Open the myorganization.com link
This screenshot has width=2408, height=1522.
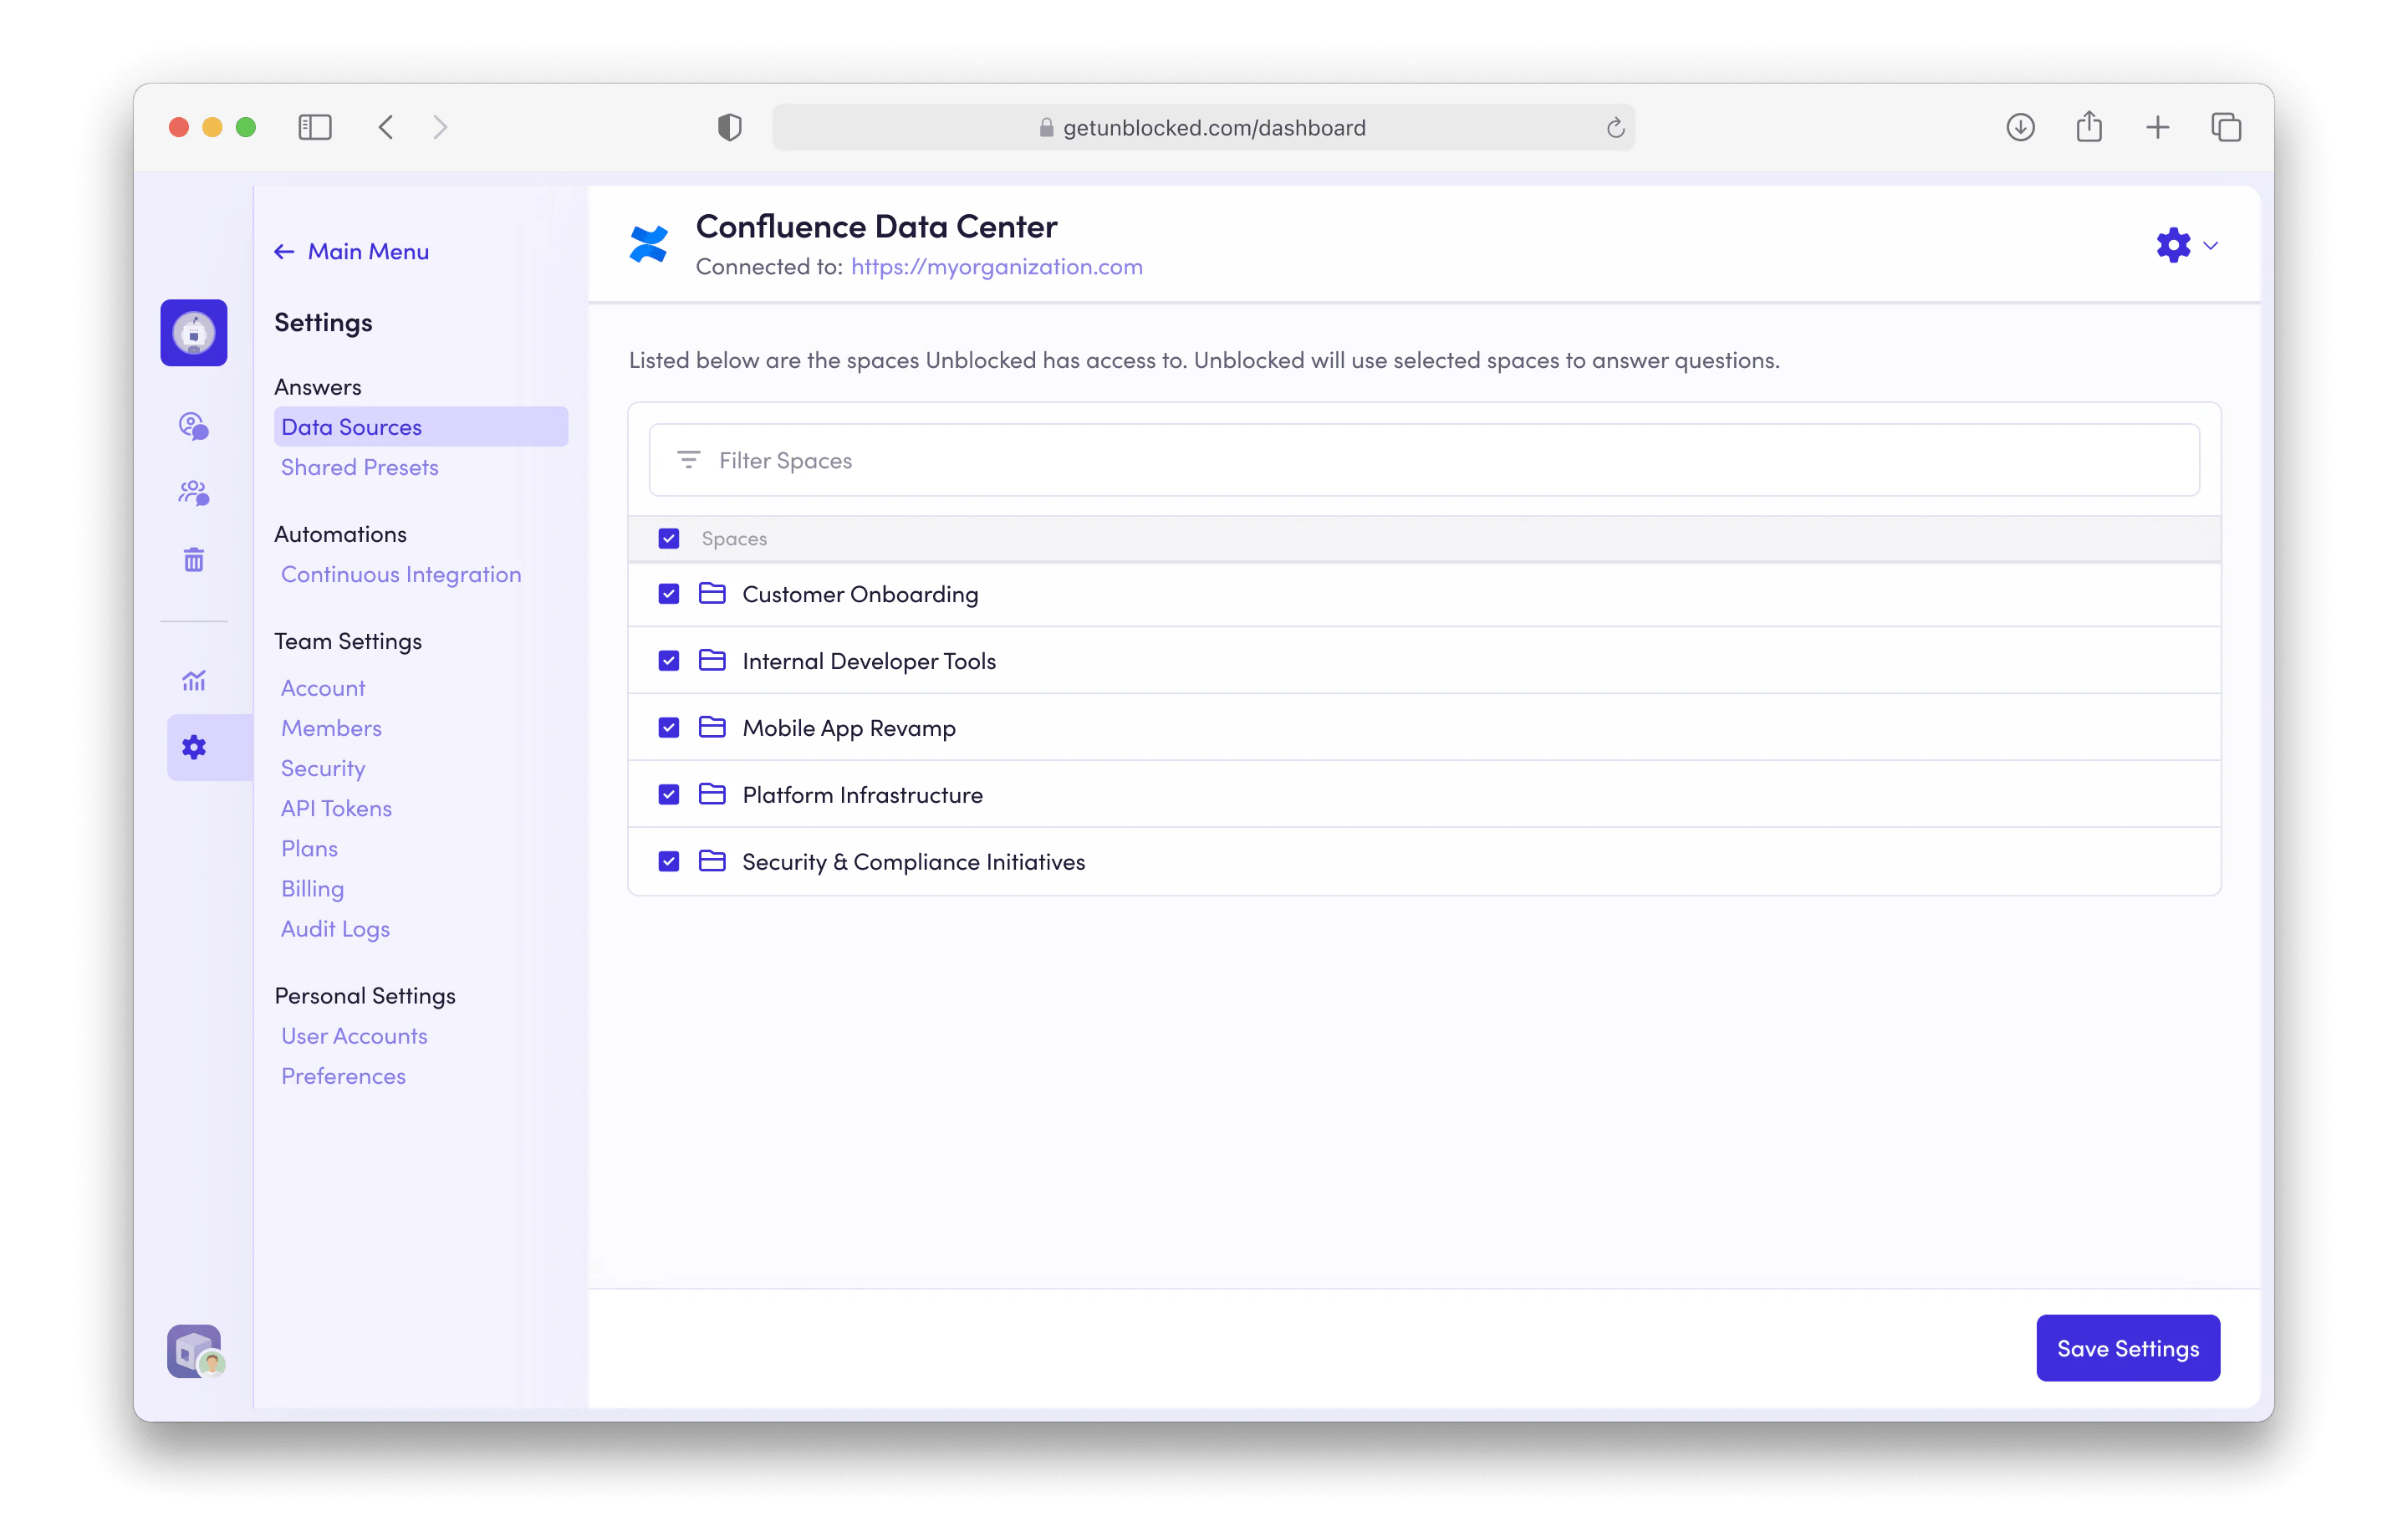click(x=997, y=267)
